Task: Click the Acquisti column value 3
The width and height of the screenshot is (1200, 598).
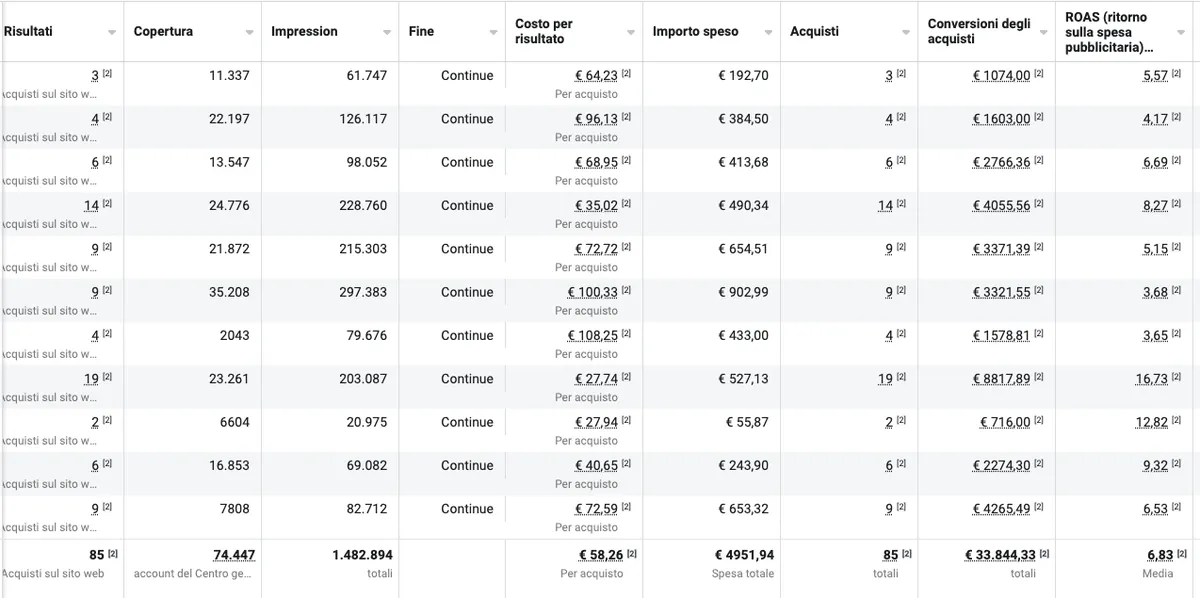Action: point(889,76)
